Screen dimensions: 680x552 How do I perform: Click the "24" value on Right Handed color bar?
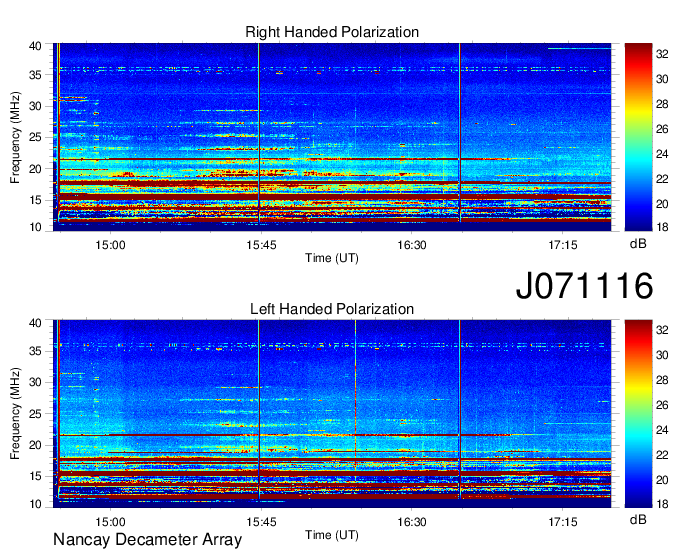tap(662, 154)
